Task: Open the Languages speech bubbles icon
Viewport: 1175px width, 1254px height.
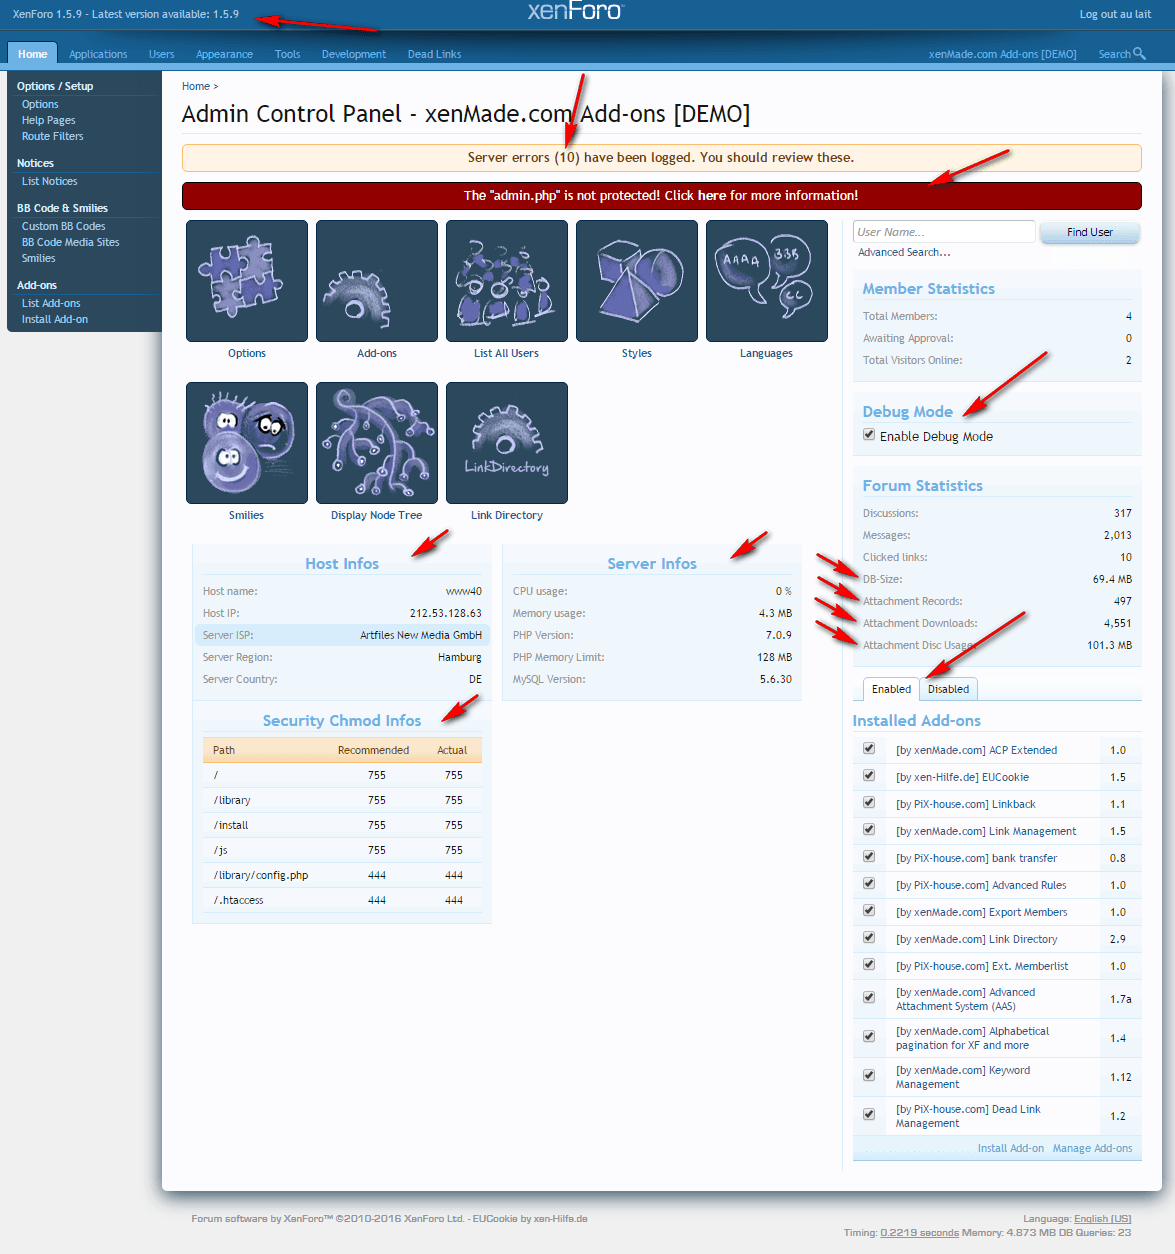Action: 767,281
